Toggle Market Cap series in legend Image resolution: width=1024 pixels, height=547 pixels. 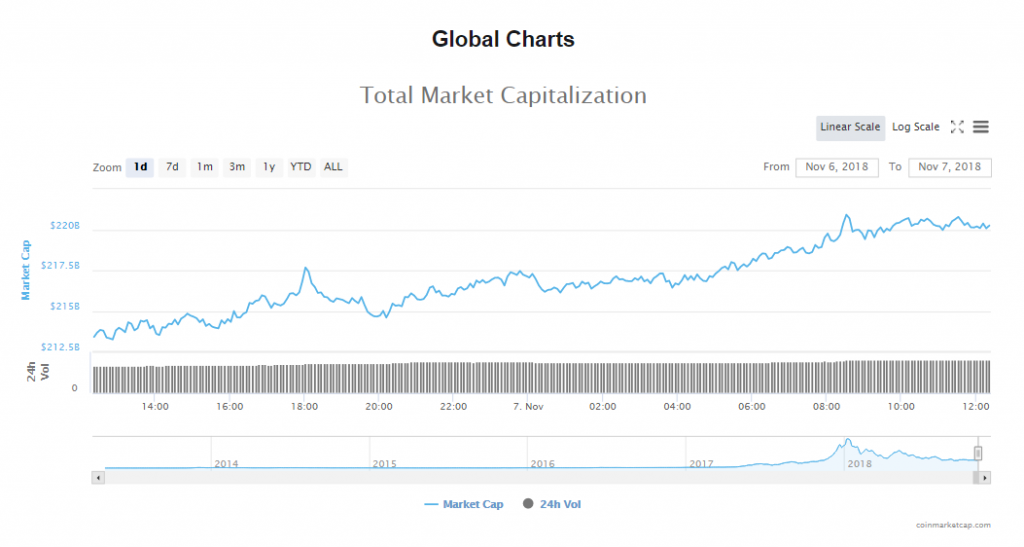pos(464,504)
